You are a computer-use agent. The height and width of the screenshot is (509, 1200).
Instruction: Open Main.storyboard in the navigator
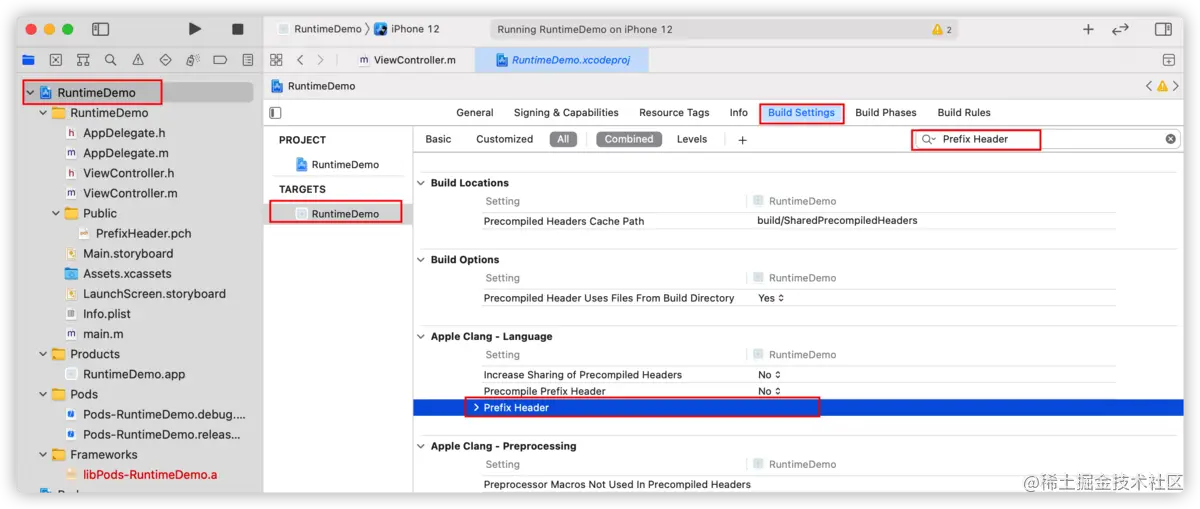pyautogui.click(x=127, y=254)
